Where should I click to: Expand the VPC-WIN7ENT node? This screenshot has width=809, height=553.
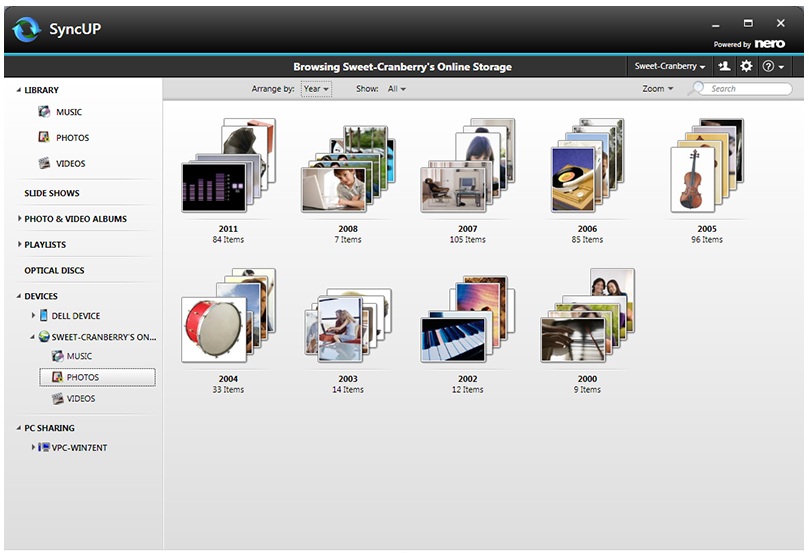33,447
